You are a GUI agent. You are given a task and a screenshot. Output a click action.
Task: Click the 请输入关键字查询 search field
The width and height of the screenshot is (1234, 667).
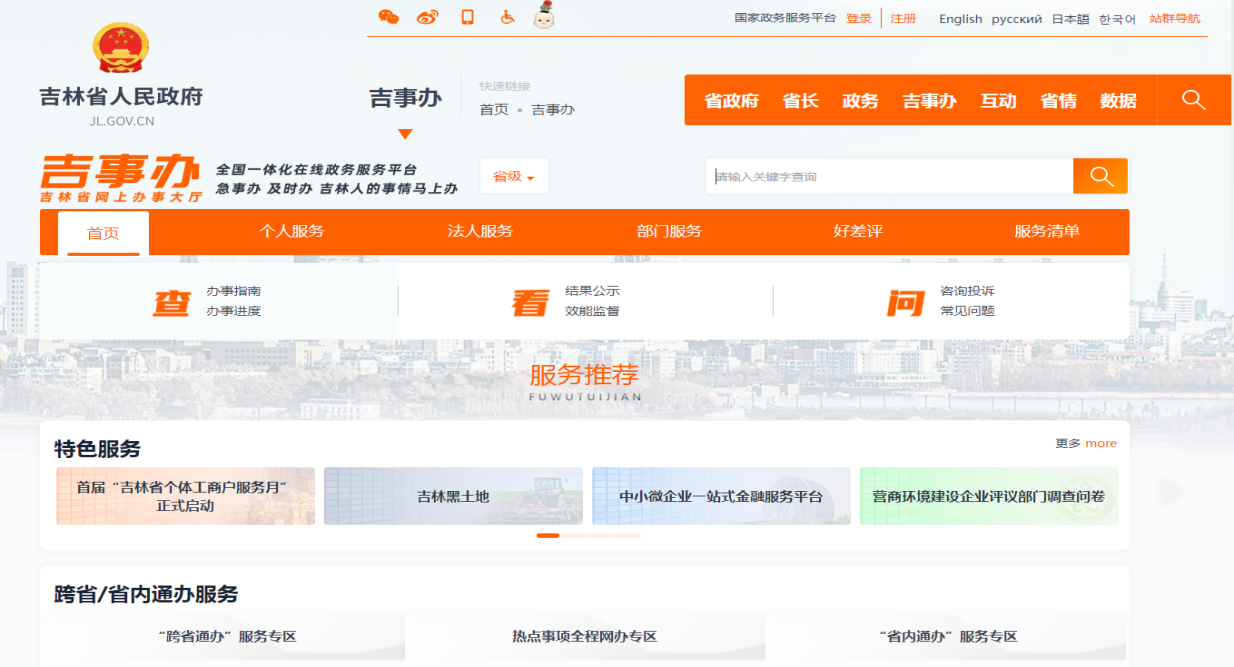(x=890, y=177)
